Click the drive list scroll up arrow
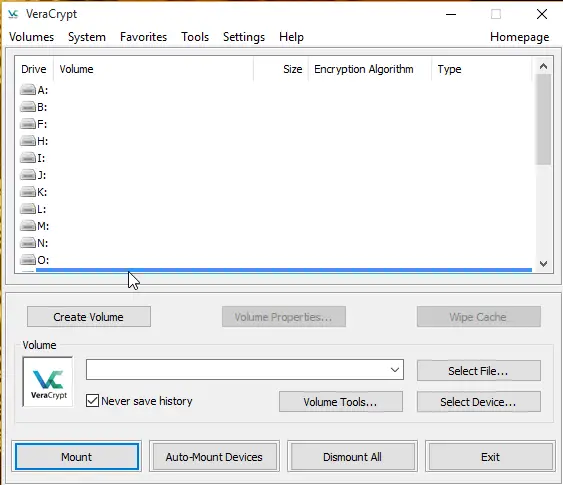Image resolution: width=563 pixels, height=485 pixels. (x=543, y=66)
